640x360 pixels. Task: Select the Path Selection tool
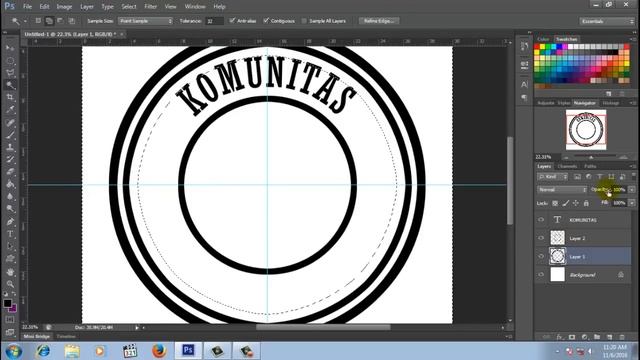10,247
